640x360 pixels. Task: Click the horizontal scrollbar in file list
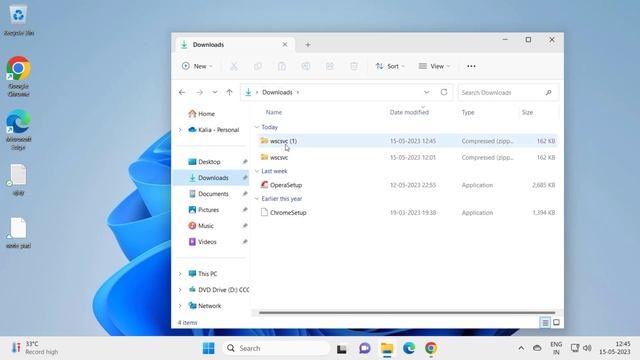click(x=407, y=313)
